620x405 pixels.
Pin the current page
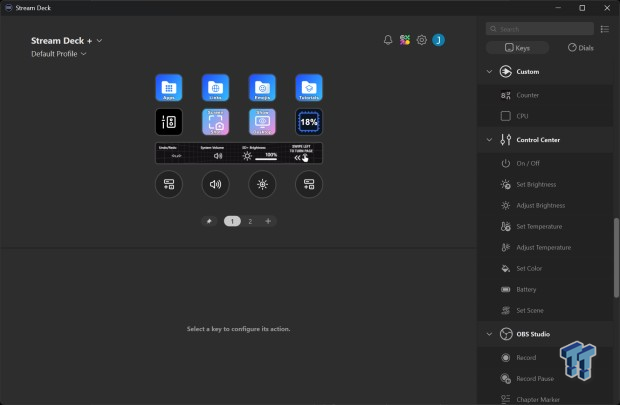tap(209, 221)
